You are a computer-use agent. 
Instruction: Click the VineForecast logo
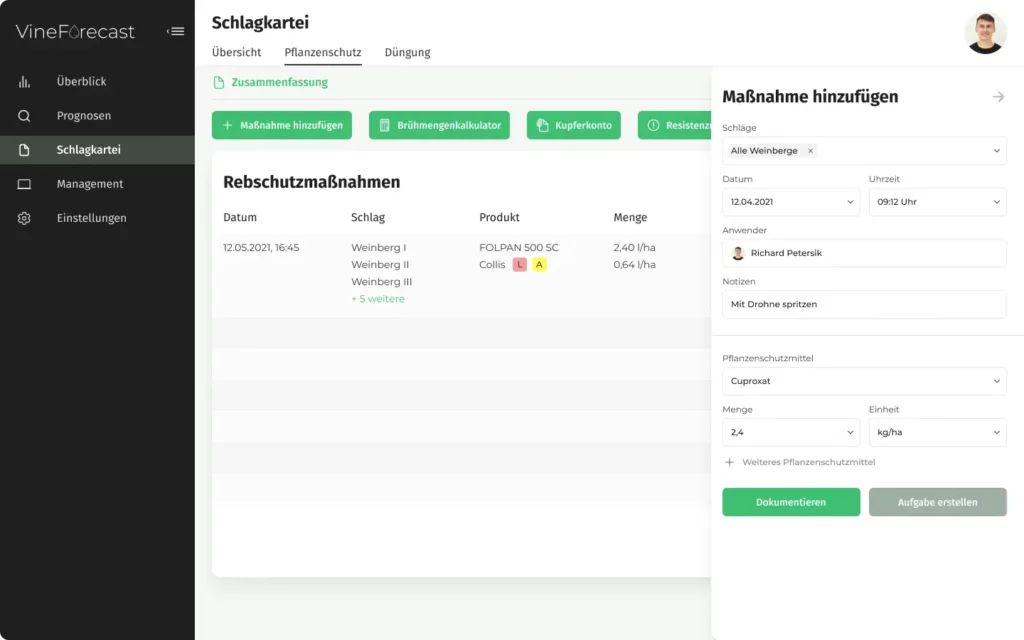[75, 31]
